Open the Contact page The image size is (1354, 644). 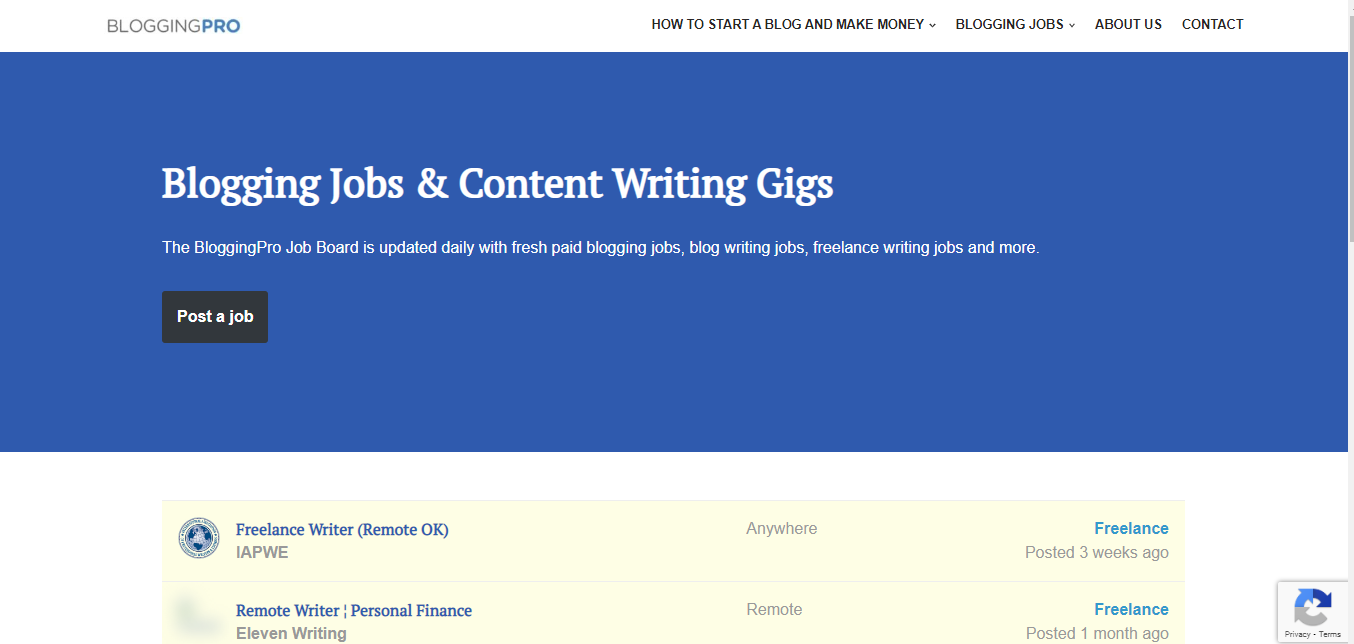tap(1213, 24)
